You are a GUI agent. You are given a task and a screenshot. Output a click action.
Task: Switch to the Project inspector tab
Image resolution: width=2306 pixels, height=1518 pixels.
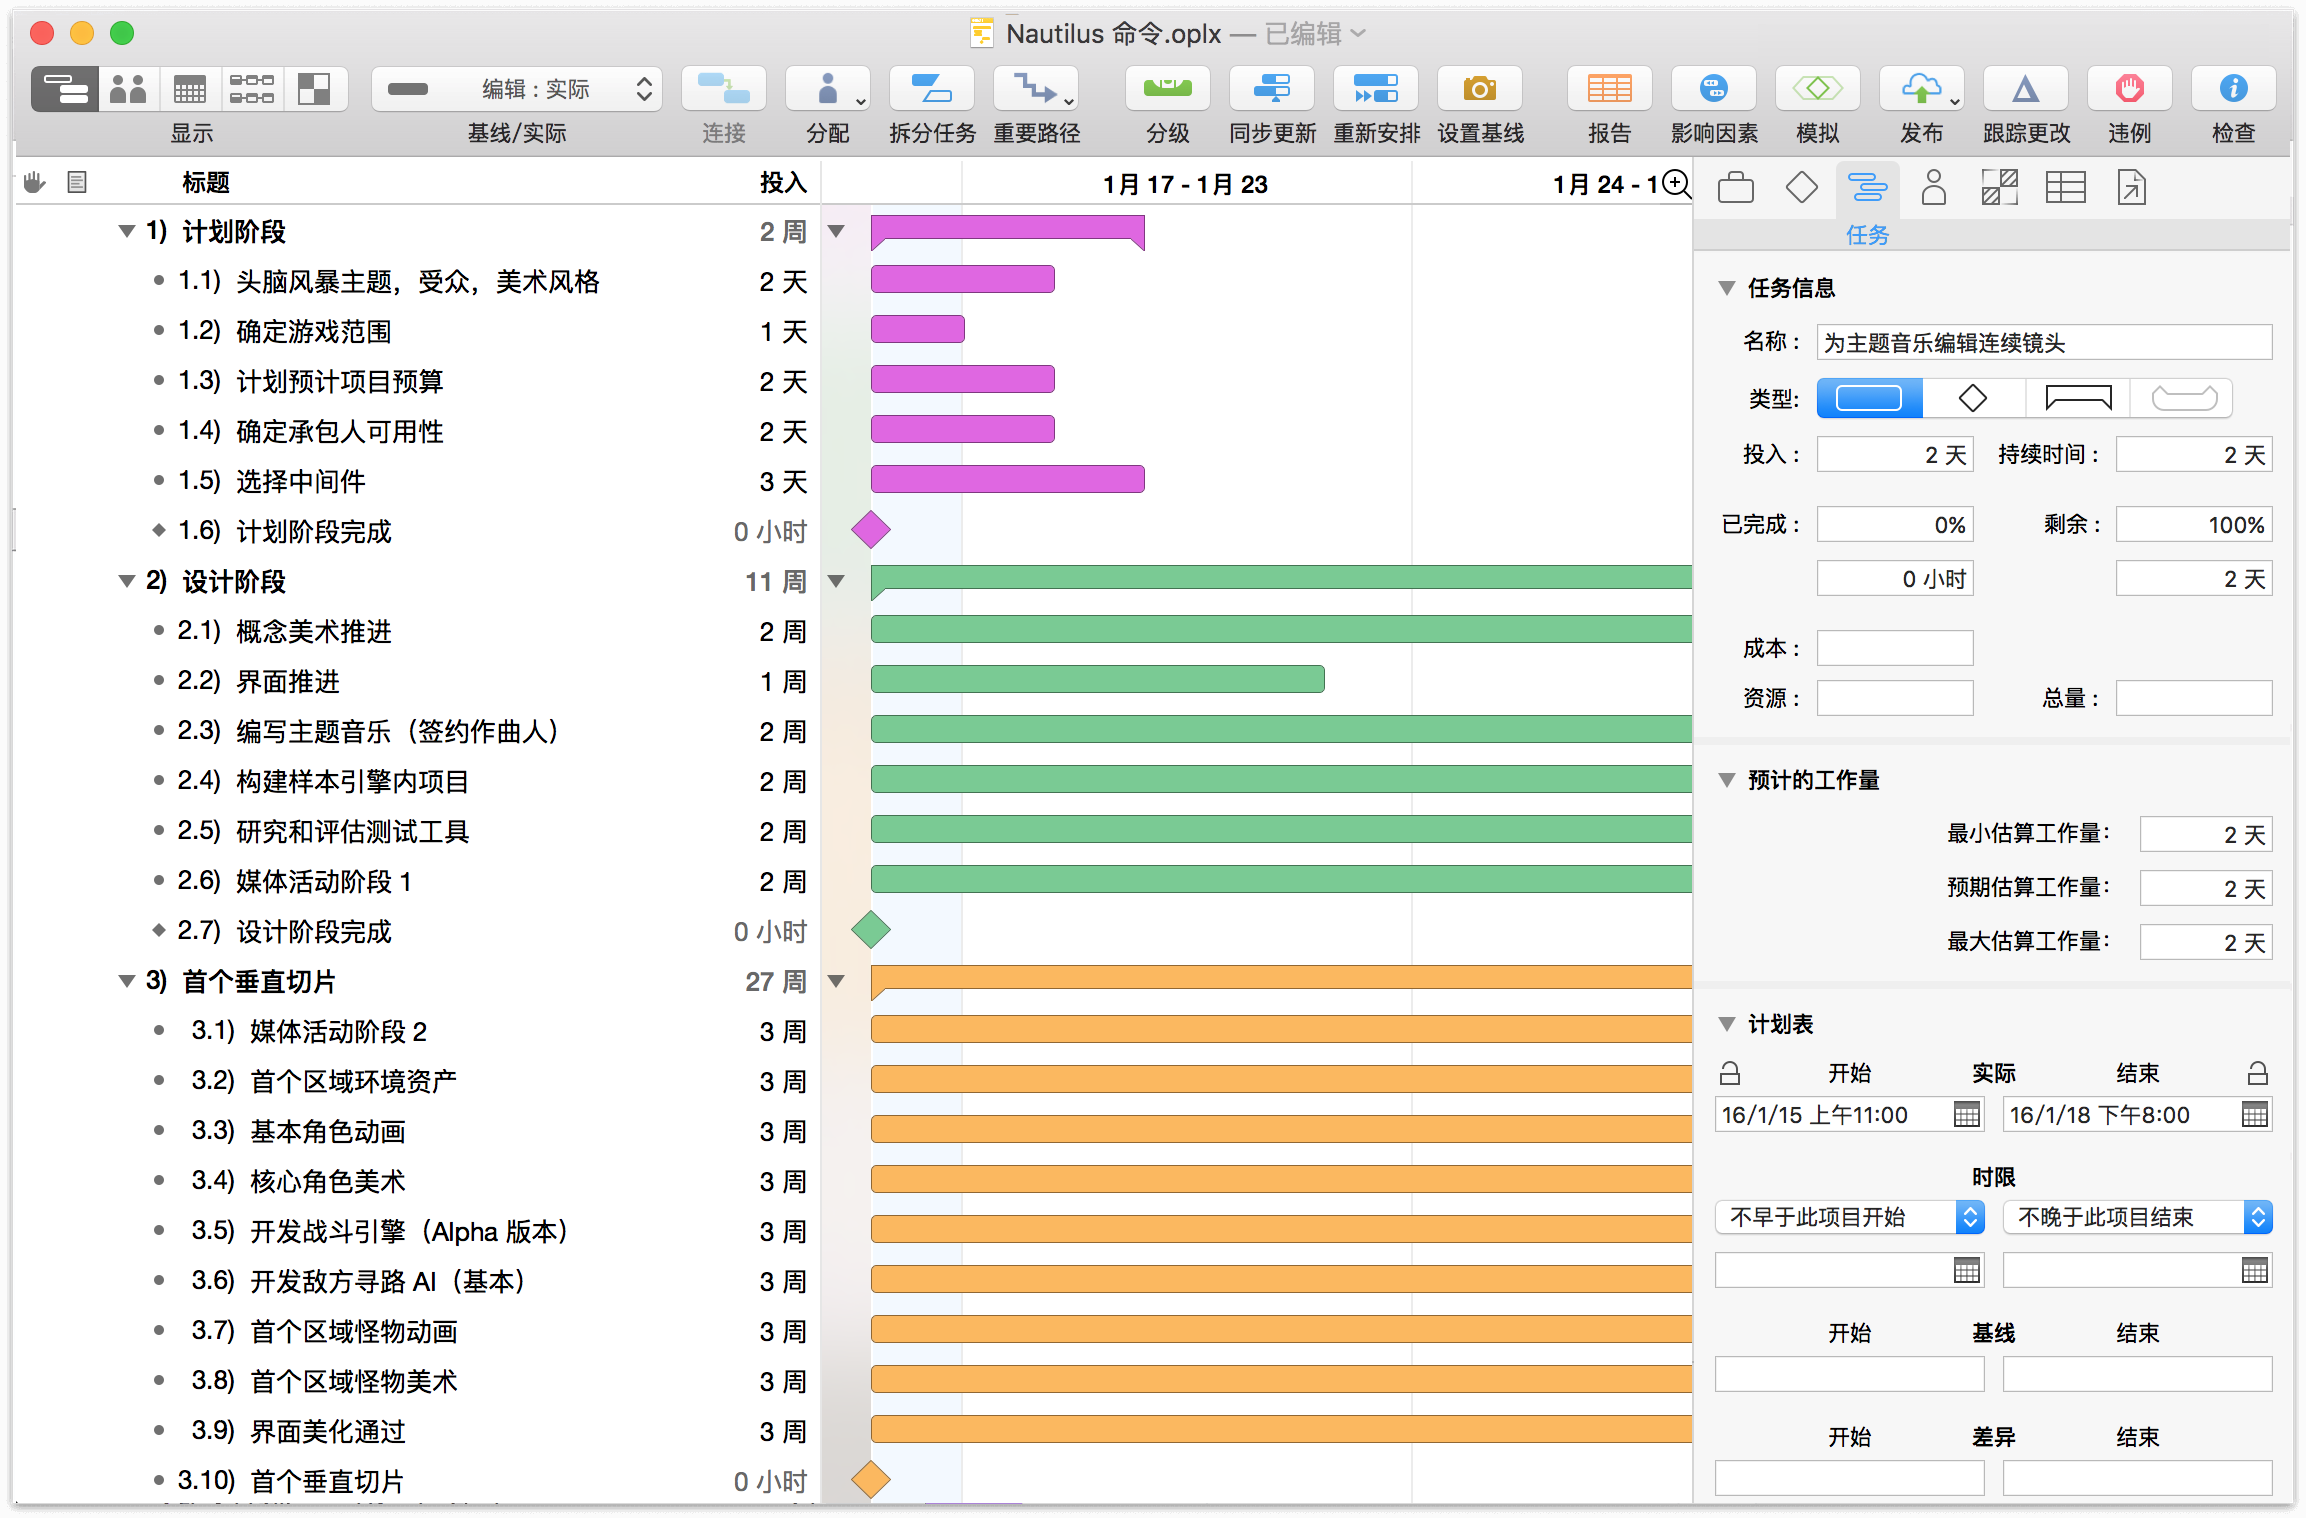tap(1736, 187)
